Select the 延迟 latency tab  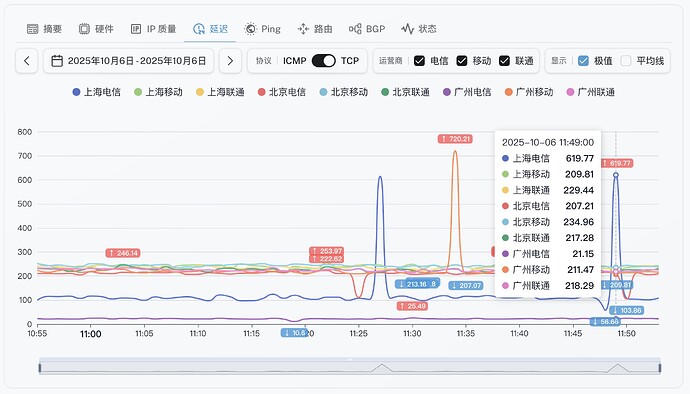point(210,29)
